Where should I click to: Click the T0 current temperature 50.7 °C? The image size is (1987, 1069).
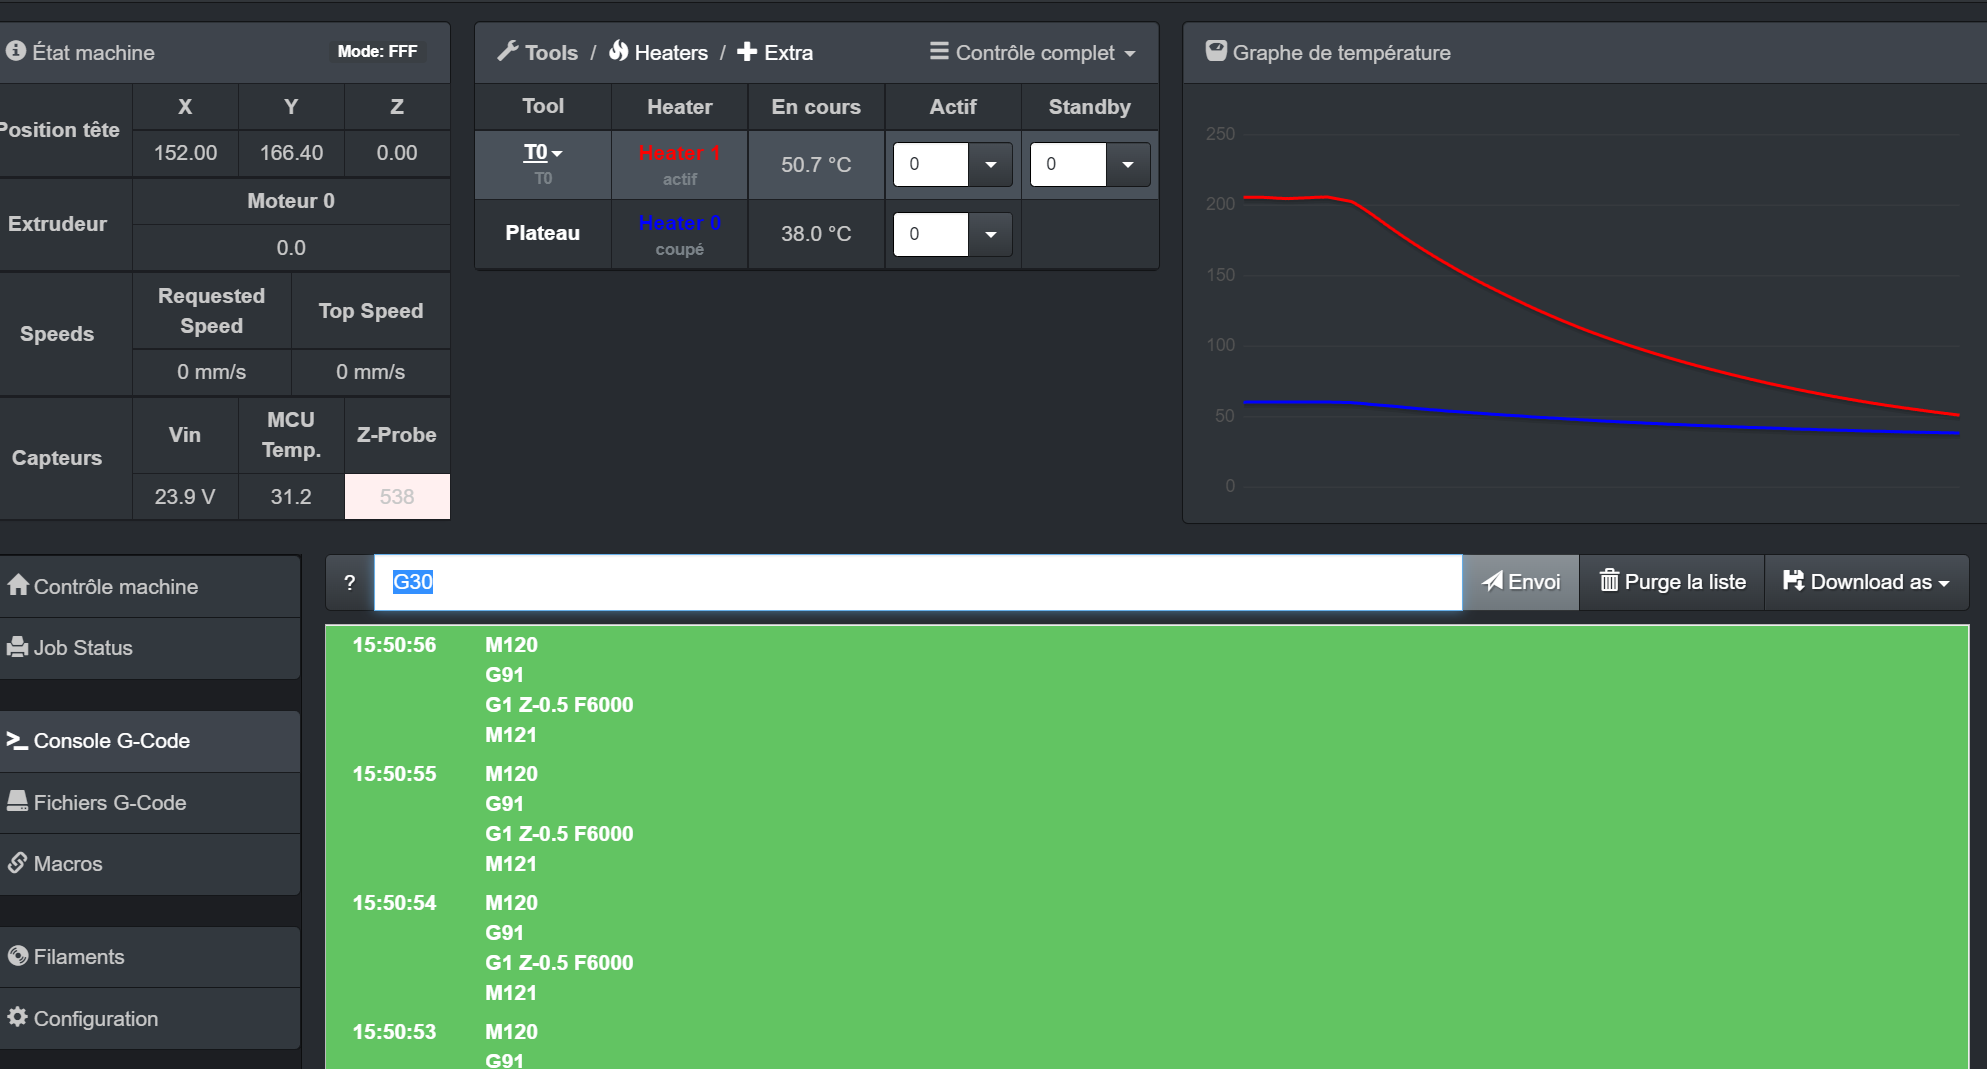click(816, 164)
